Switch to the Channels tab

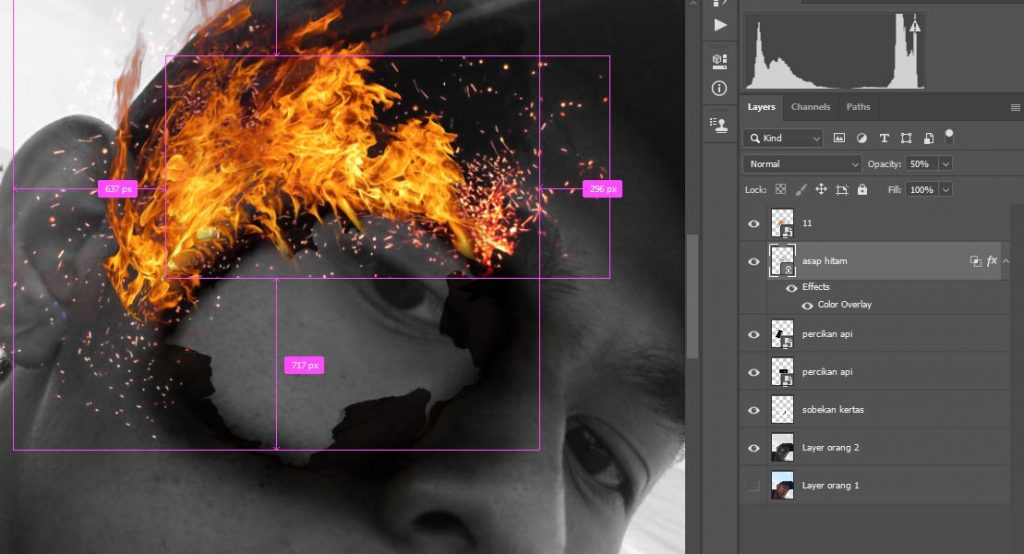[810, 107]
